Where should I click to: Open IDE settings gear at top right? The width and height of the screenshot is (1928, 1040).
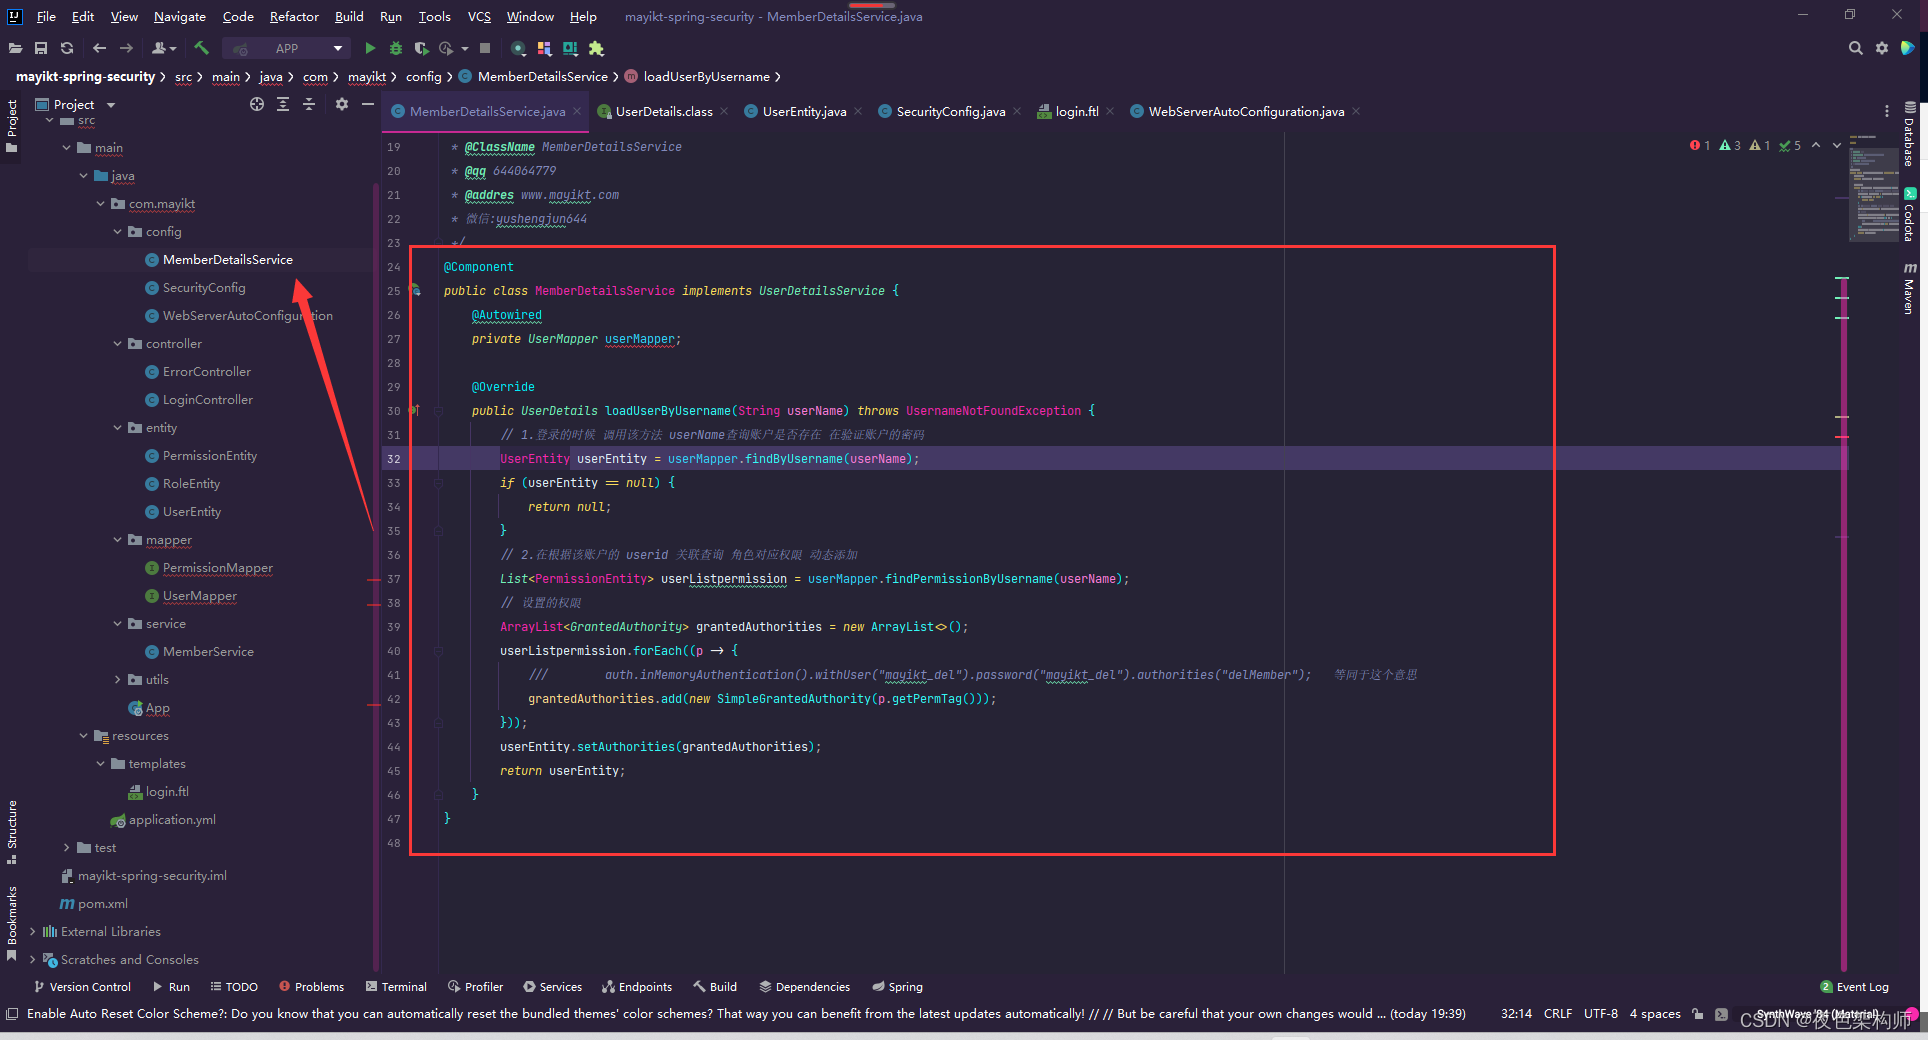pos(1882,48)
